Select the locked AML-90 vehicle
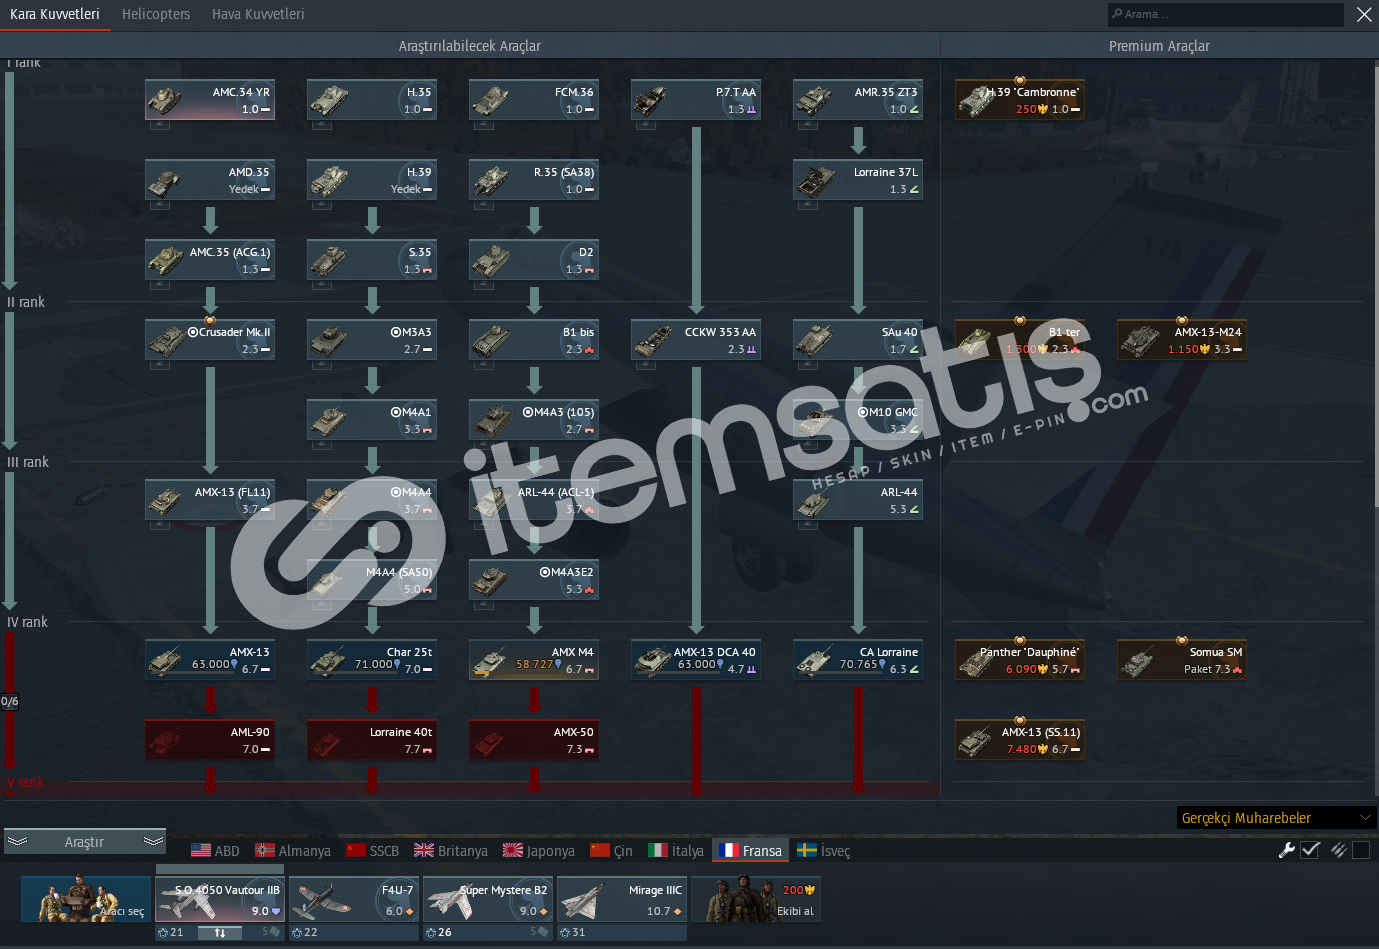The width and height of the screenshot is (1379, 949). [210, 740]
